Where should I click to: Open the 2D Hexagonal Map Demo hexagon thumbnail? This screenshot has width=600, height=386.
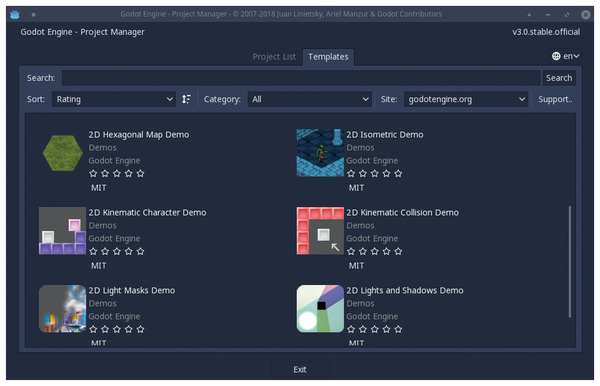pyautogui.click(x=62, y=153)
